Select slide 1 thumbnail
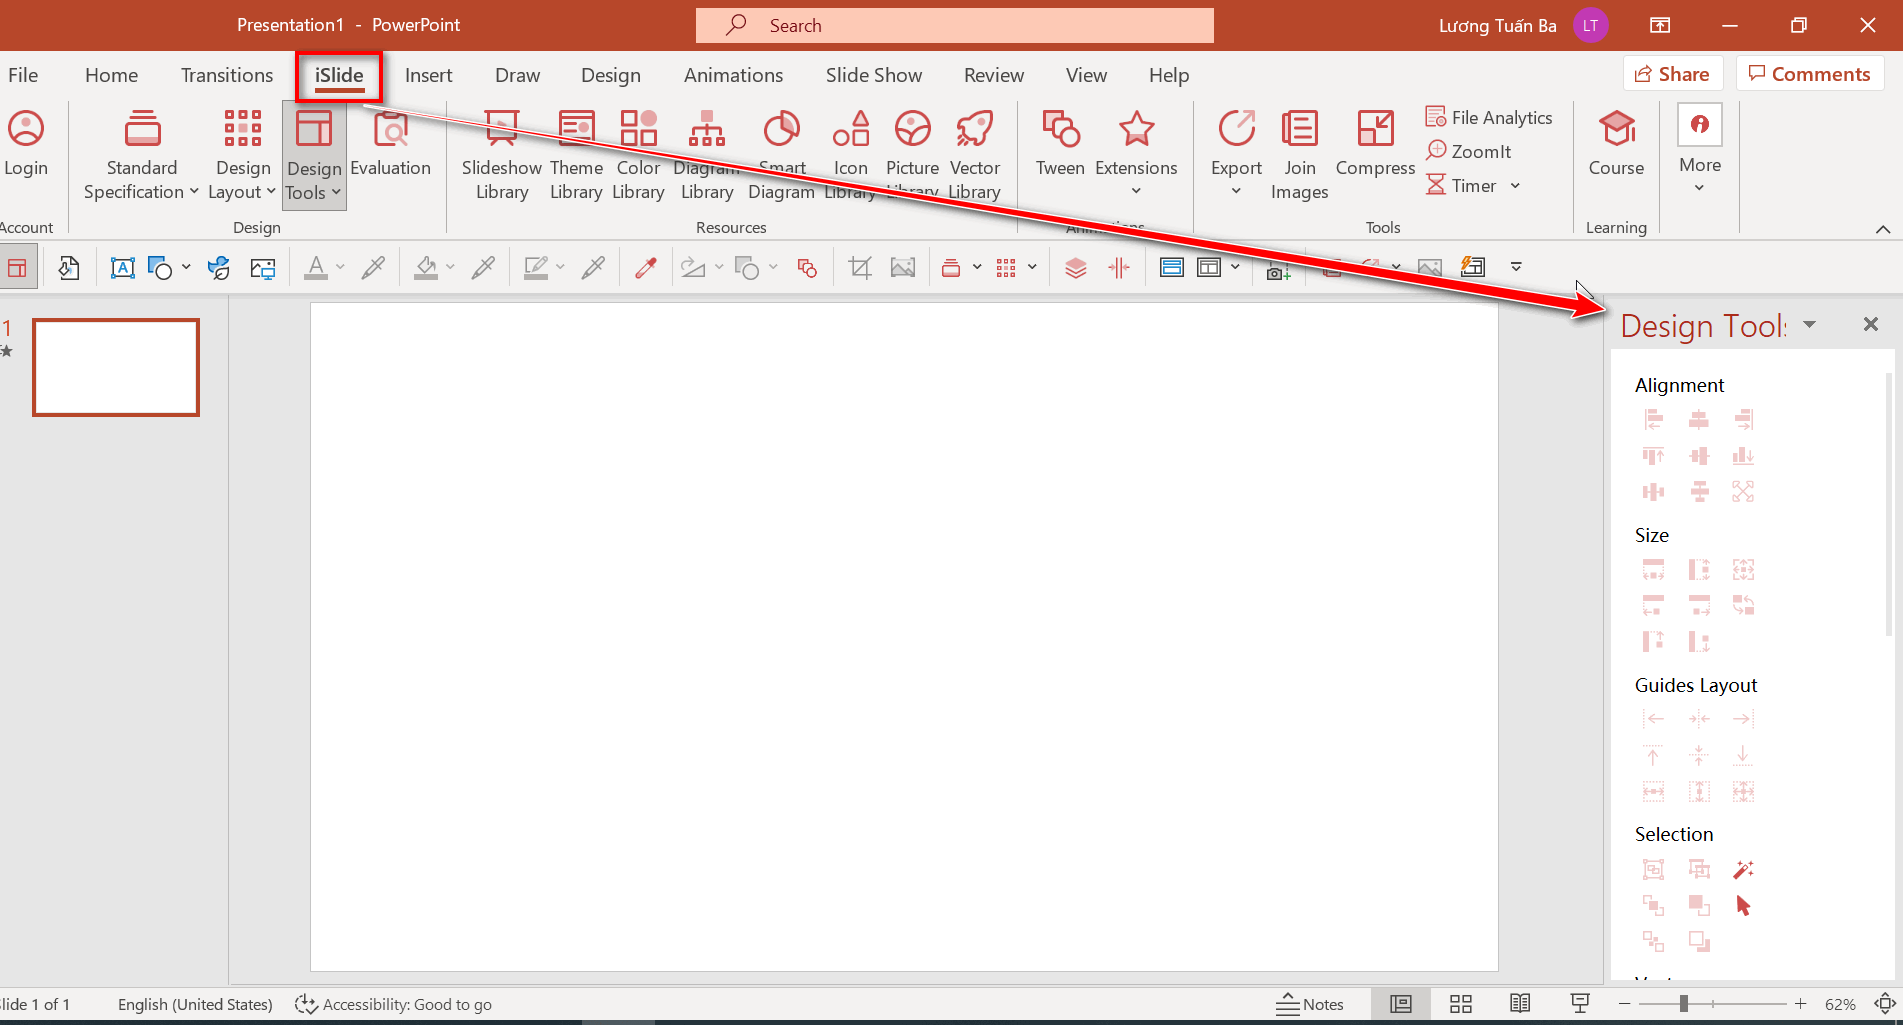The height and width of the screenshot is (1025, 1903). (116, 367)
